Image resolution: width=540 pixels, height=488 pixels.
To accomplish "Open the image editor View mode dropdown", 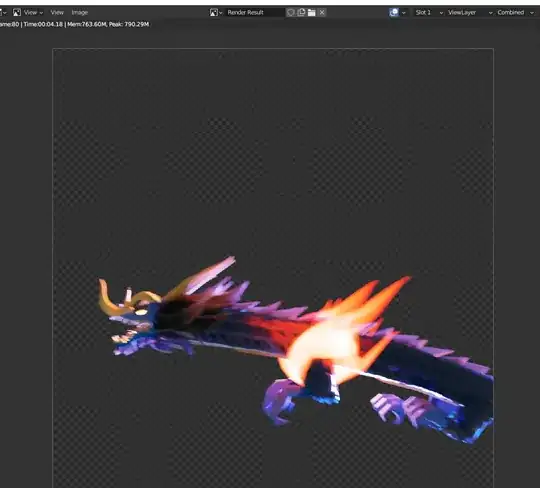I will (28, 12).
